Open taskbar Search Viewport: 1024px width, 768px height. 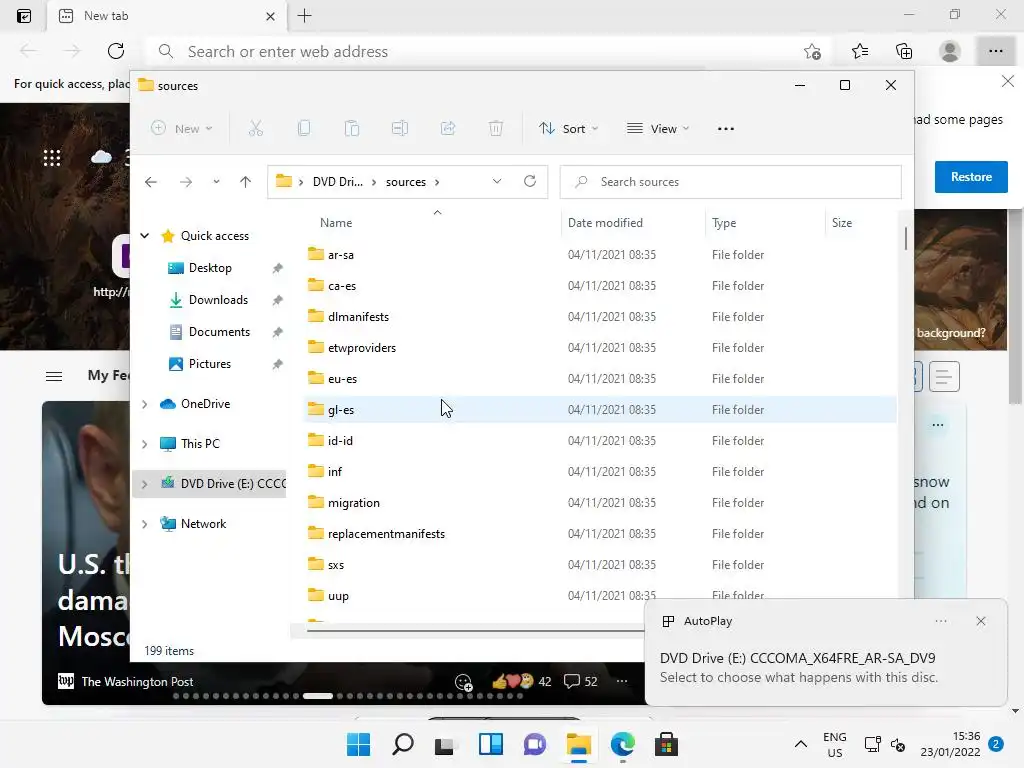pyautogui.click(x=403, y=744)
